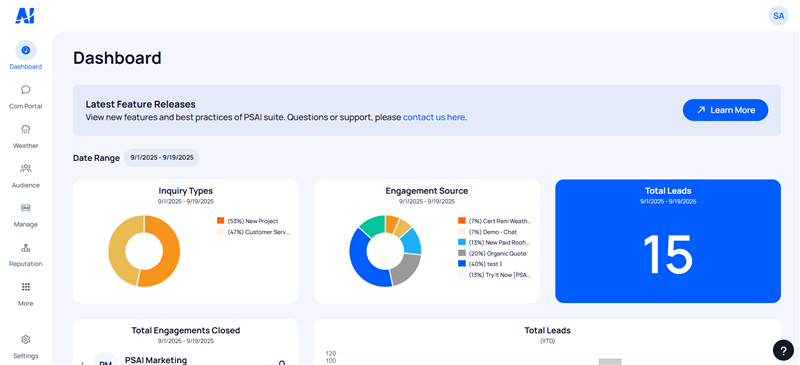
Task: Follow the 'contact us here' link
Action: click(x=434, y=117)
